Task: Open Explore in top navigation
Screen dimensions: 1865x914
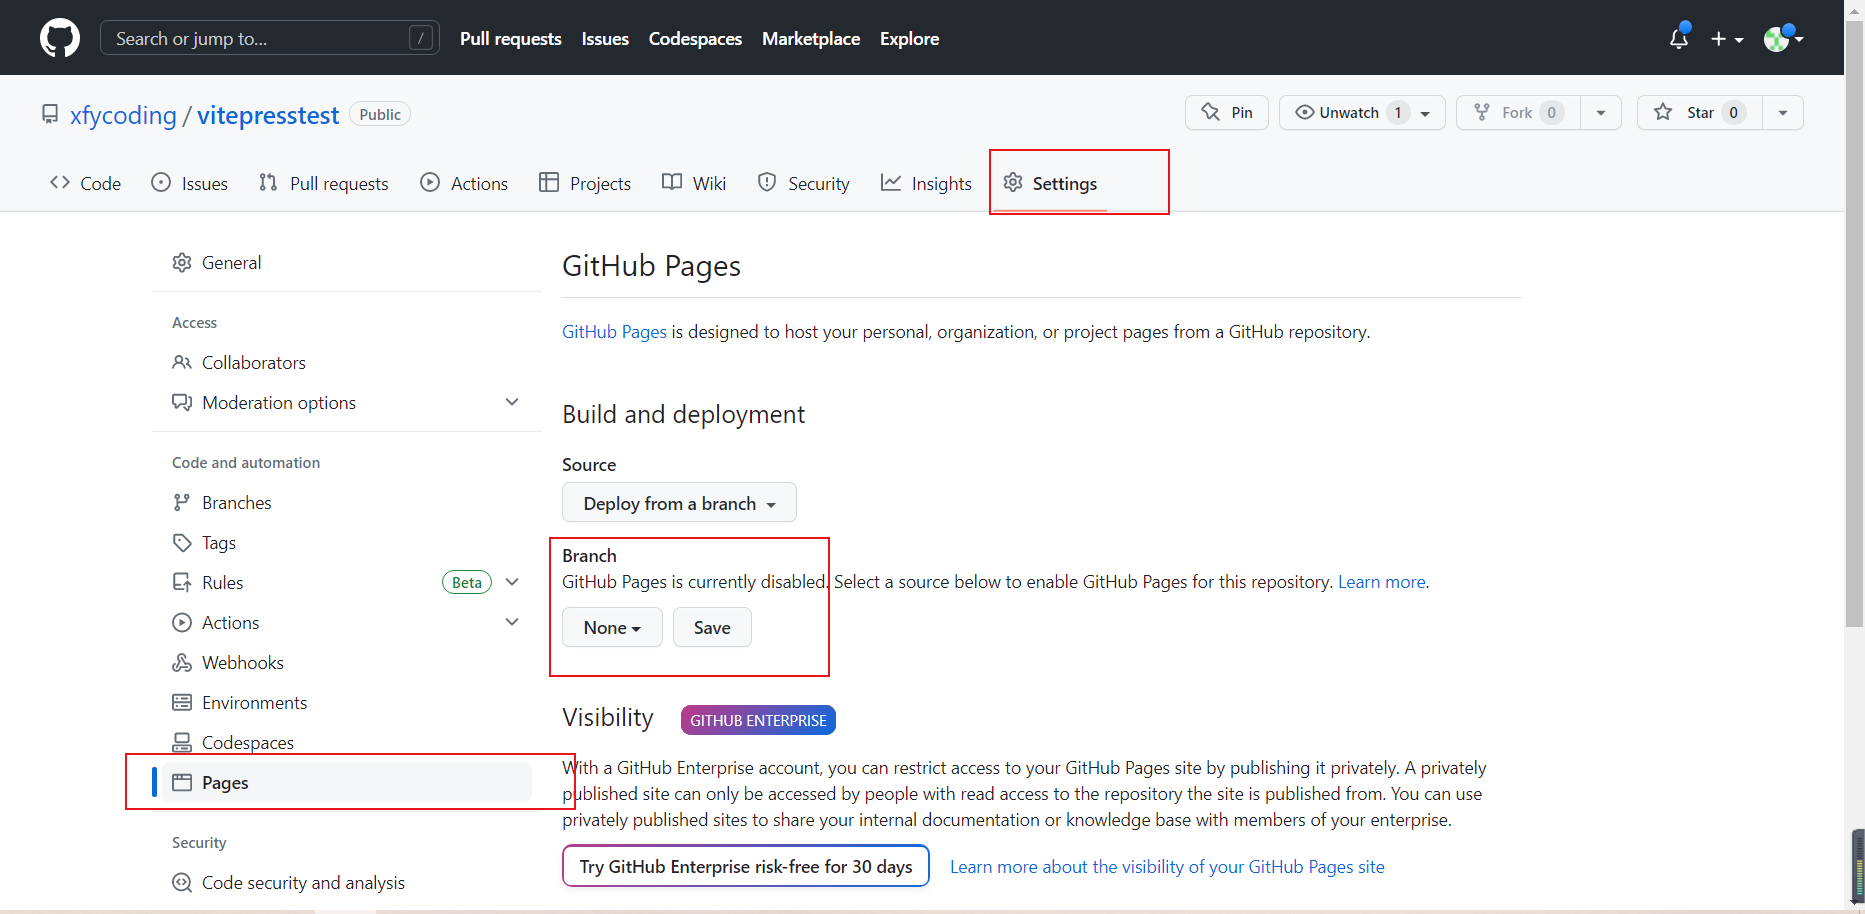Action: 909,38
